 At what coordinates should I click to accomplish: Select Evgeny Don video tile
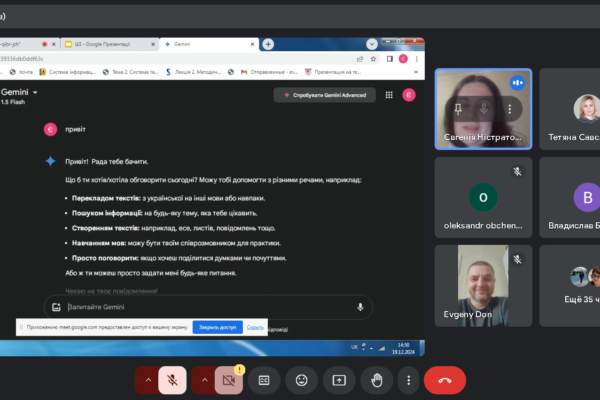(483, 286)
